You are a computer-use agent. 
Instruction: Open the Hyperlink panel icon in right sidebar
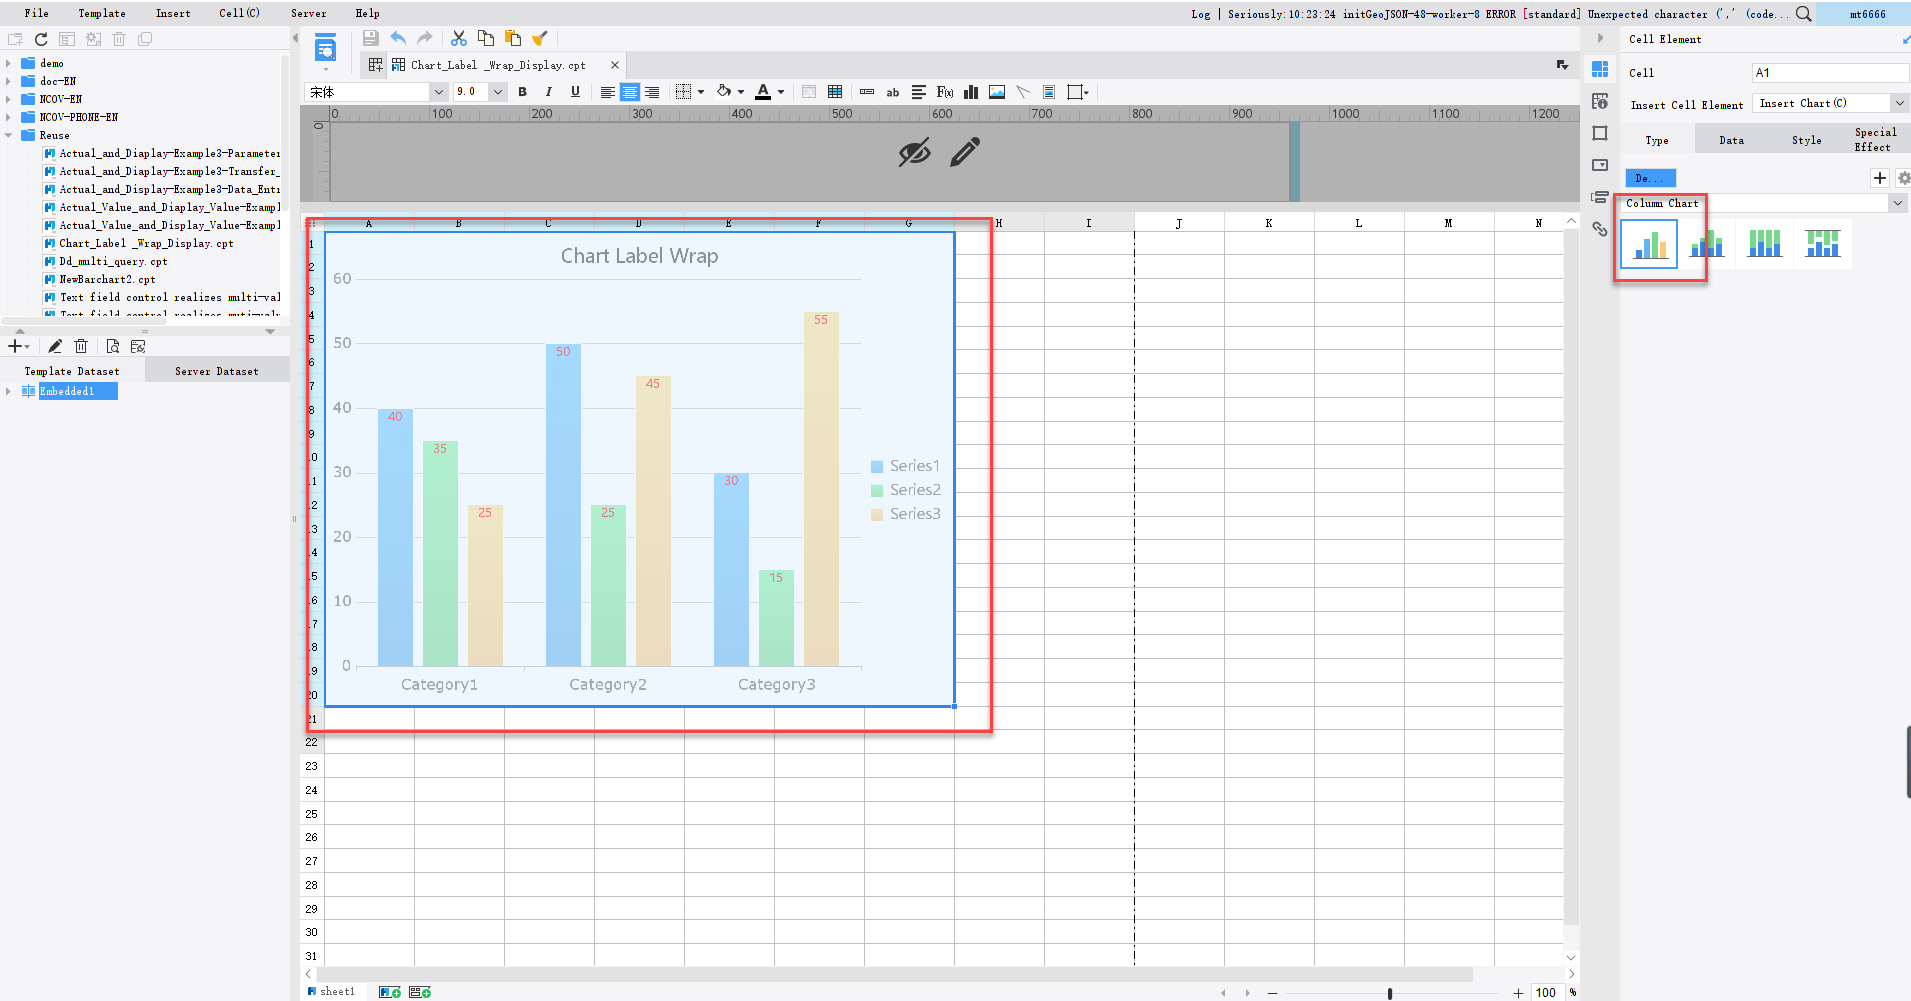1600,230
